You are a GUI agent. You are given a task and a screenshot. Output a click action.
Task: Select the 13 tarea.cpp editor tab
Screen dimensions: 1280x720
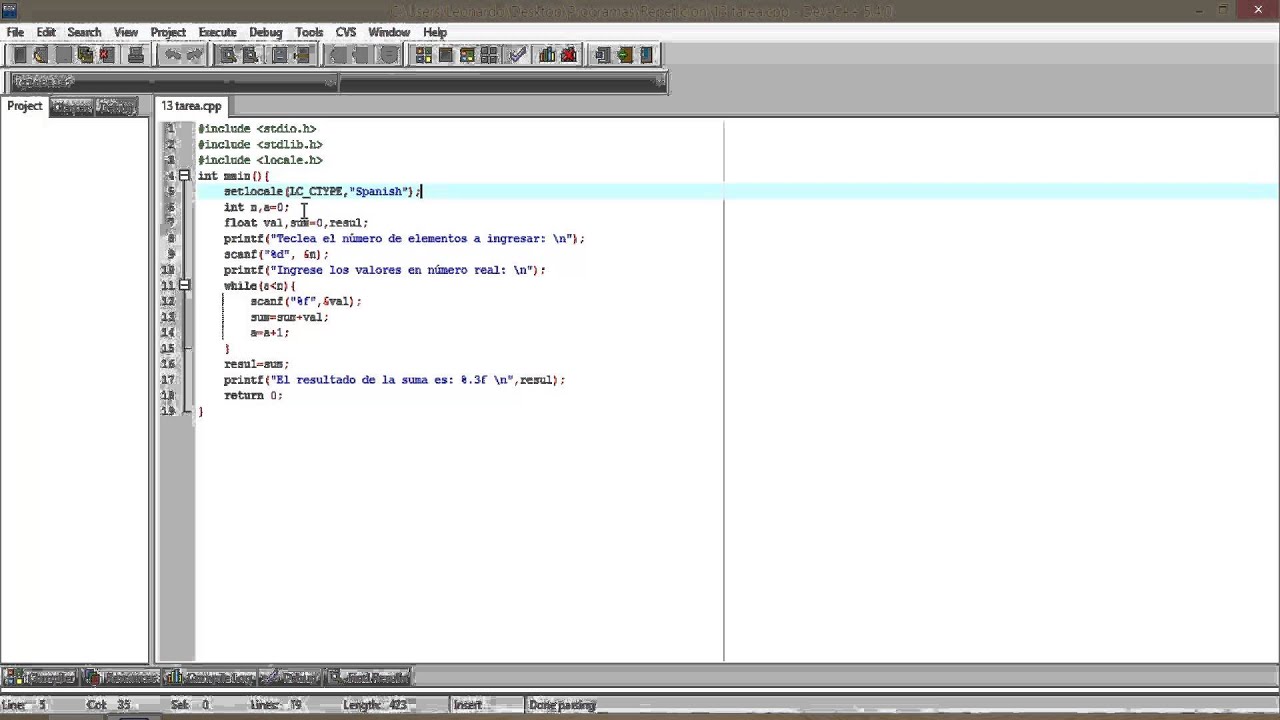pyautogui.click(x=192, y=106)
